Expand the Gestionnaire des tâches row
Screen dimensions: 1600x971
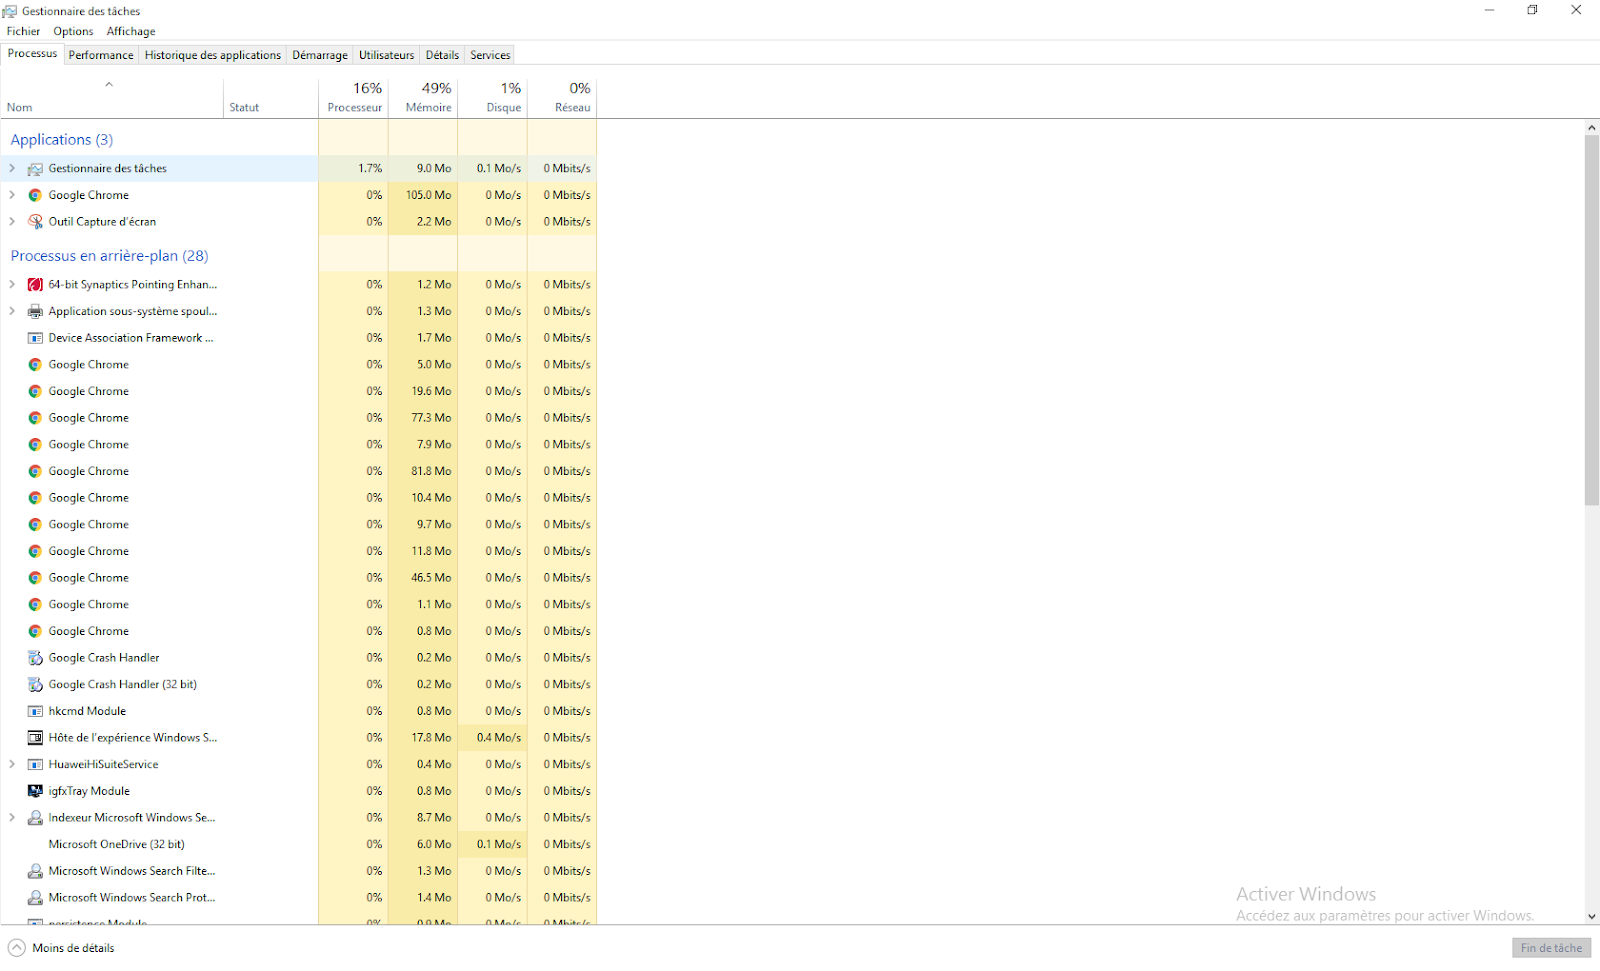pos(12,168)
